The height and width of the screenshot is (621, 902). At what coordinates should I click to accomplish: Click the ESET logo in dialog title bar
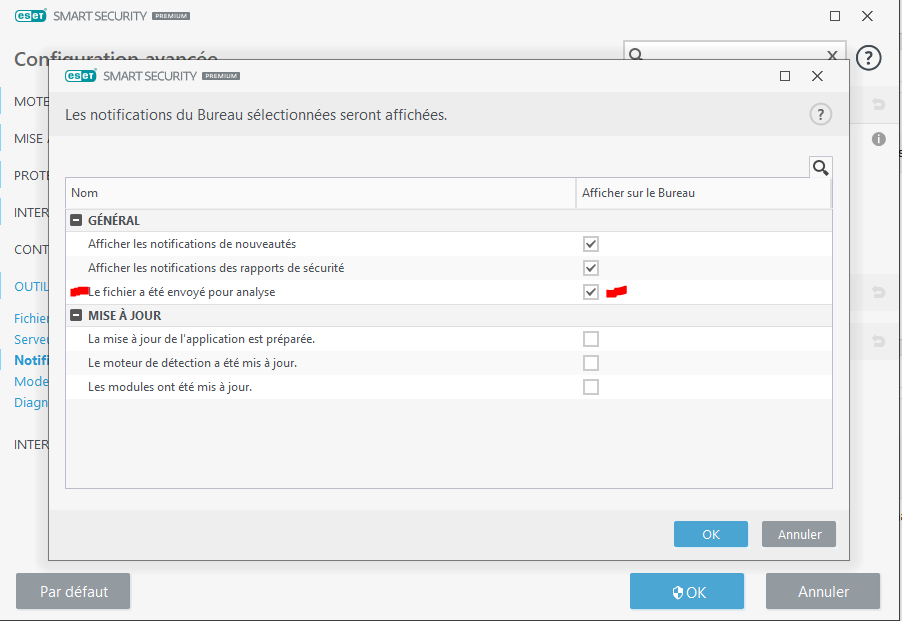80,76
